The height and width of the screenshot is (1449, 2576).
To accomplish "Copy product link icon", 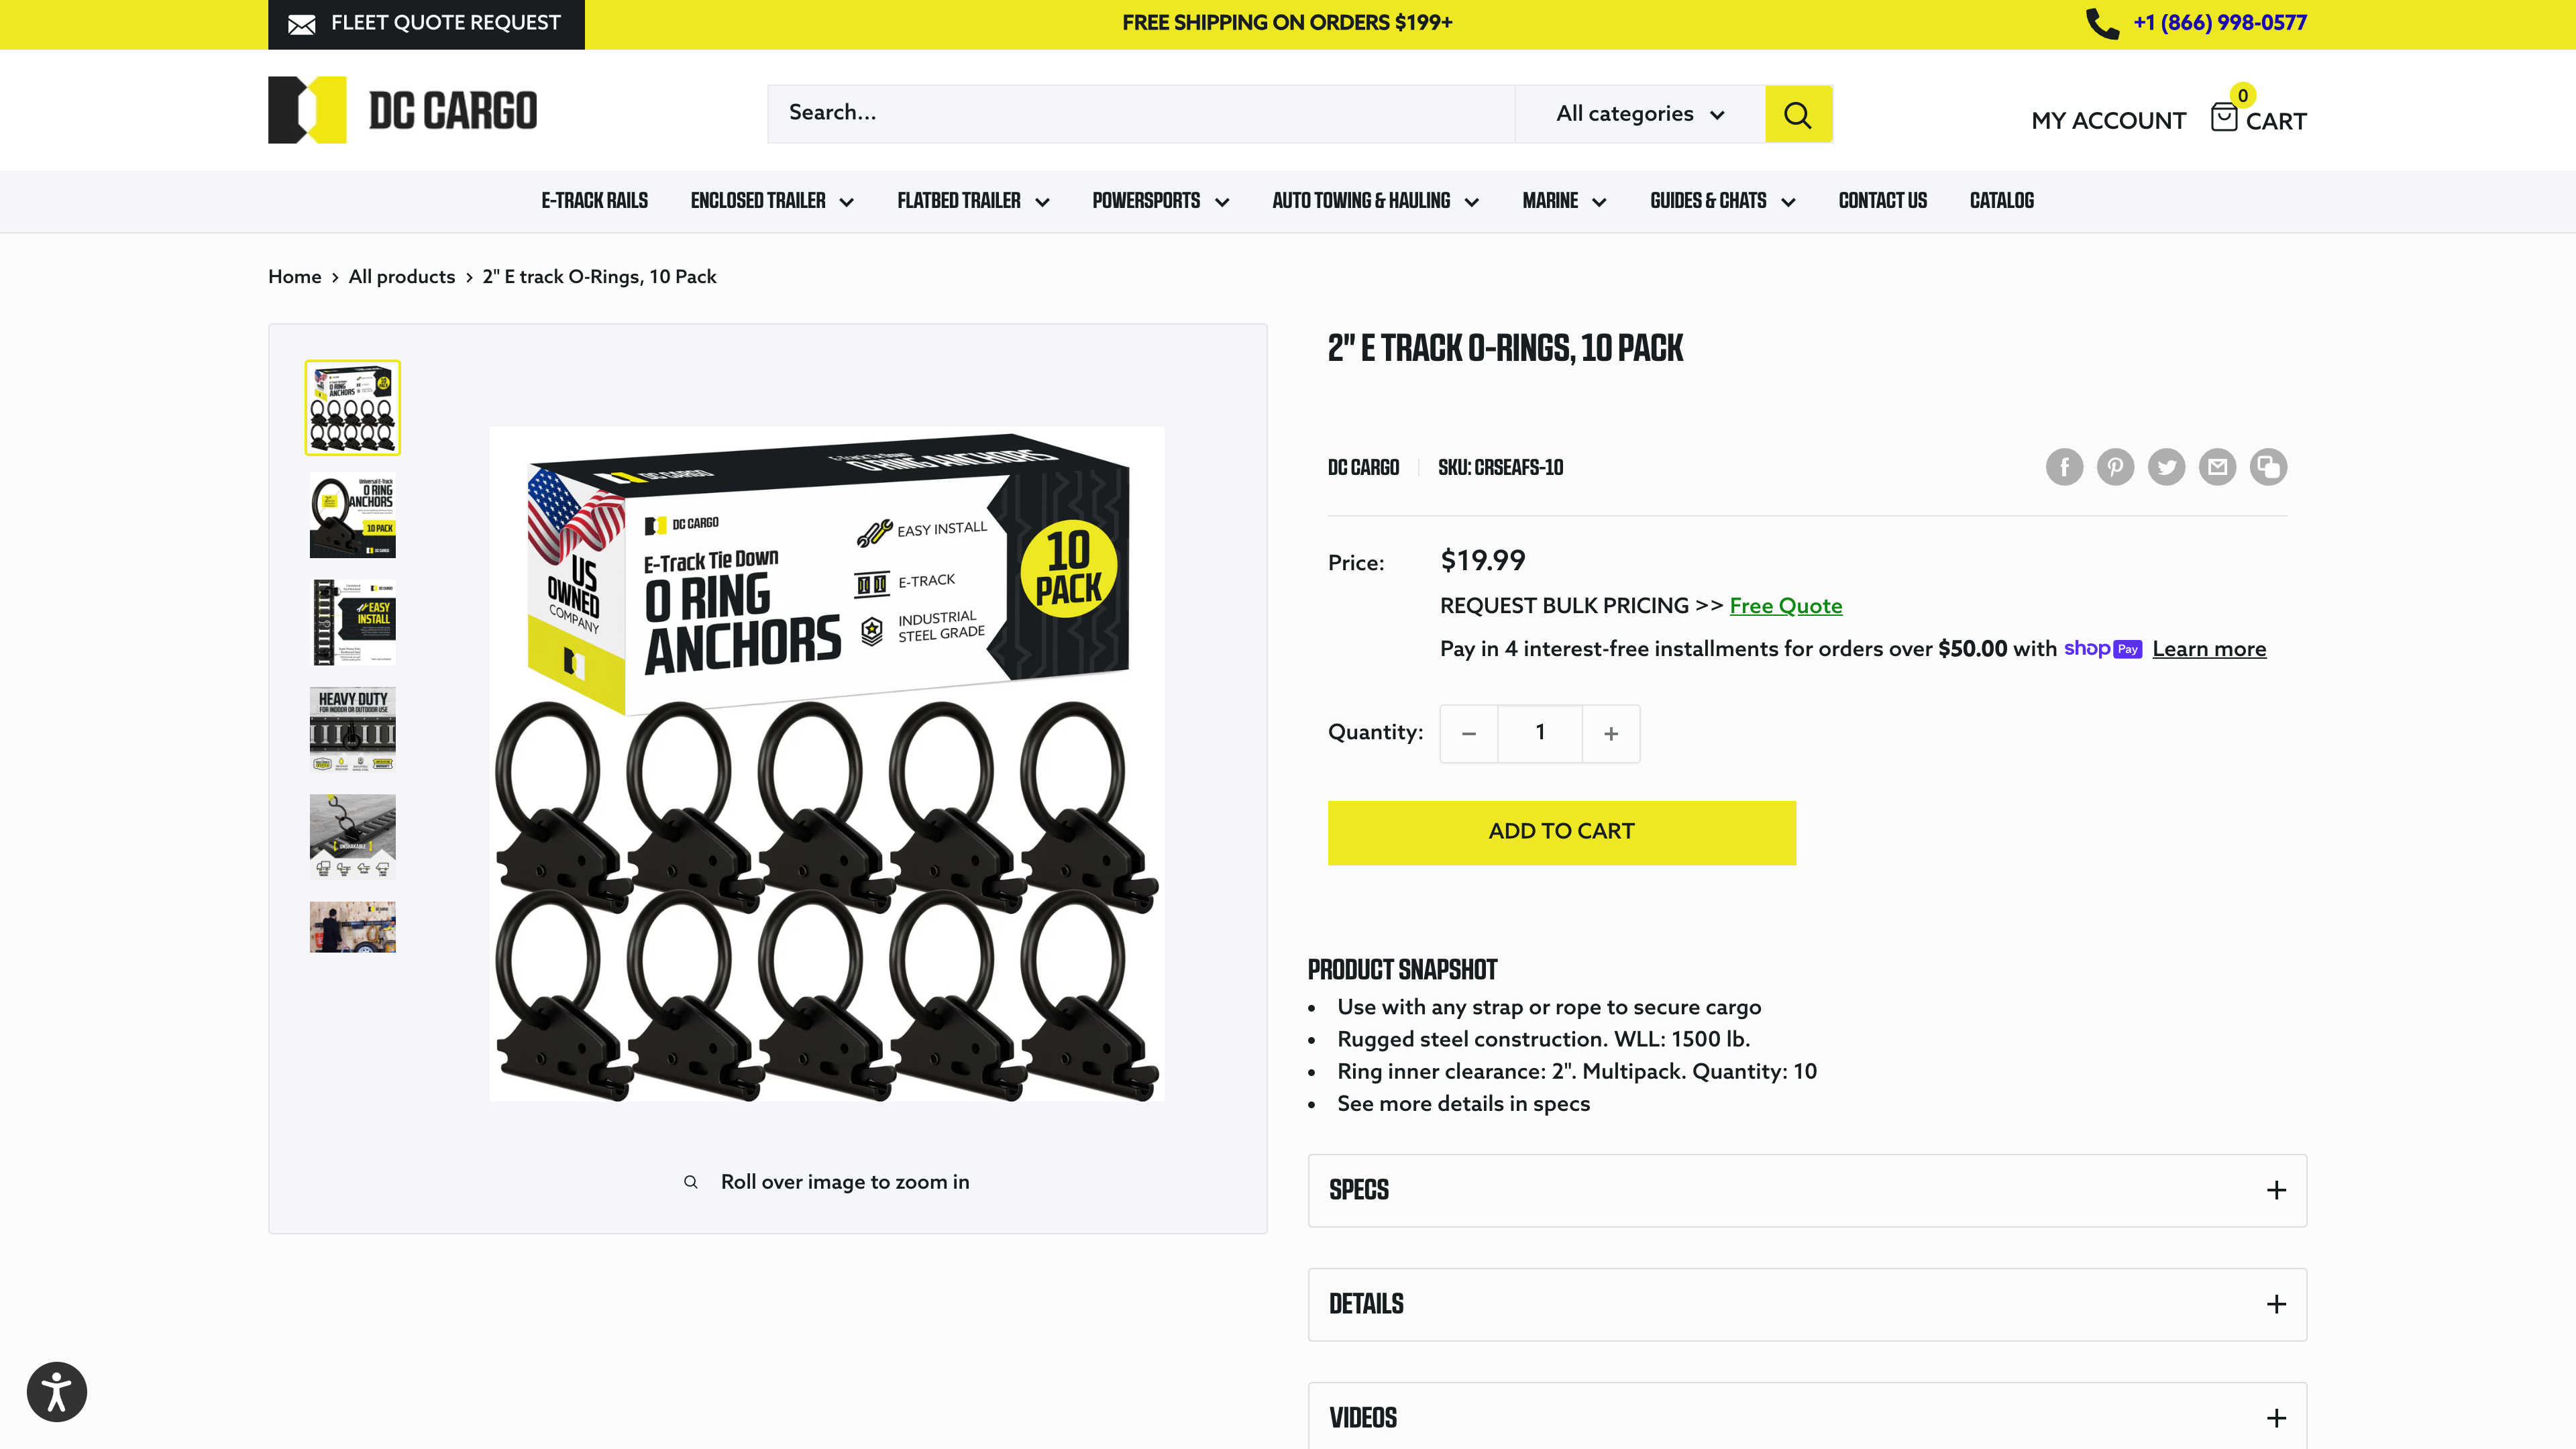I will [x=2268, y=467].
